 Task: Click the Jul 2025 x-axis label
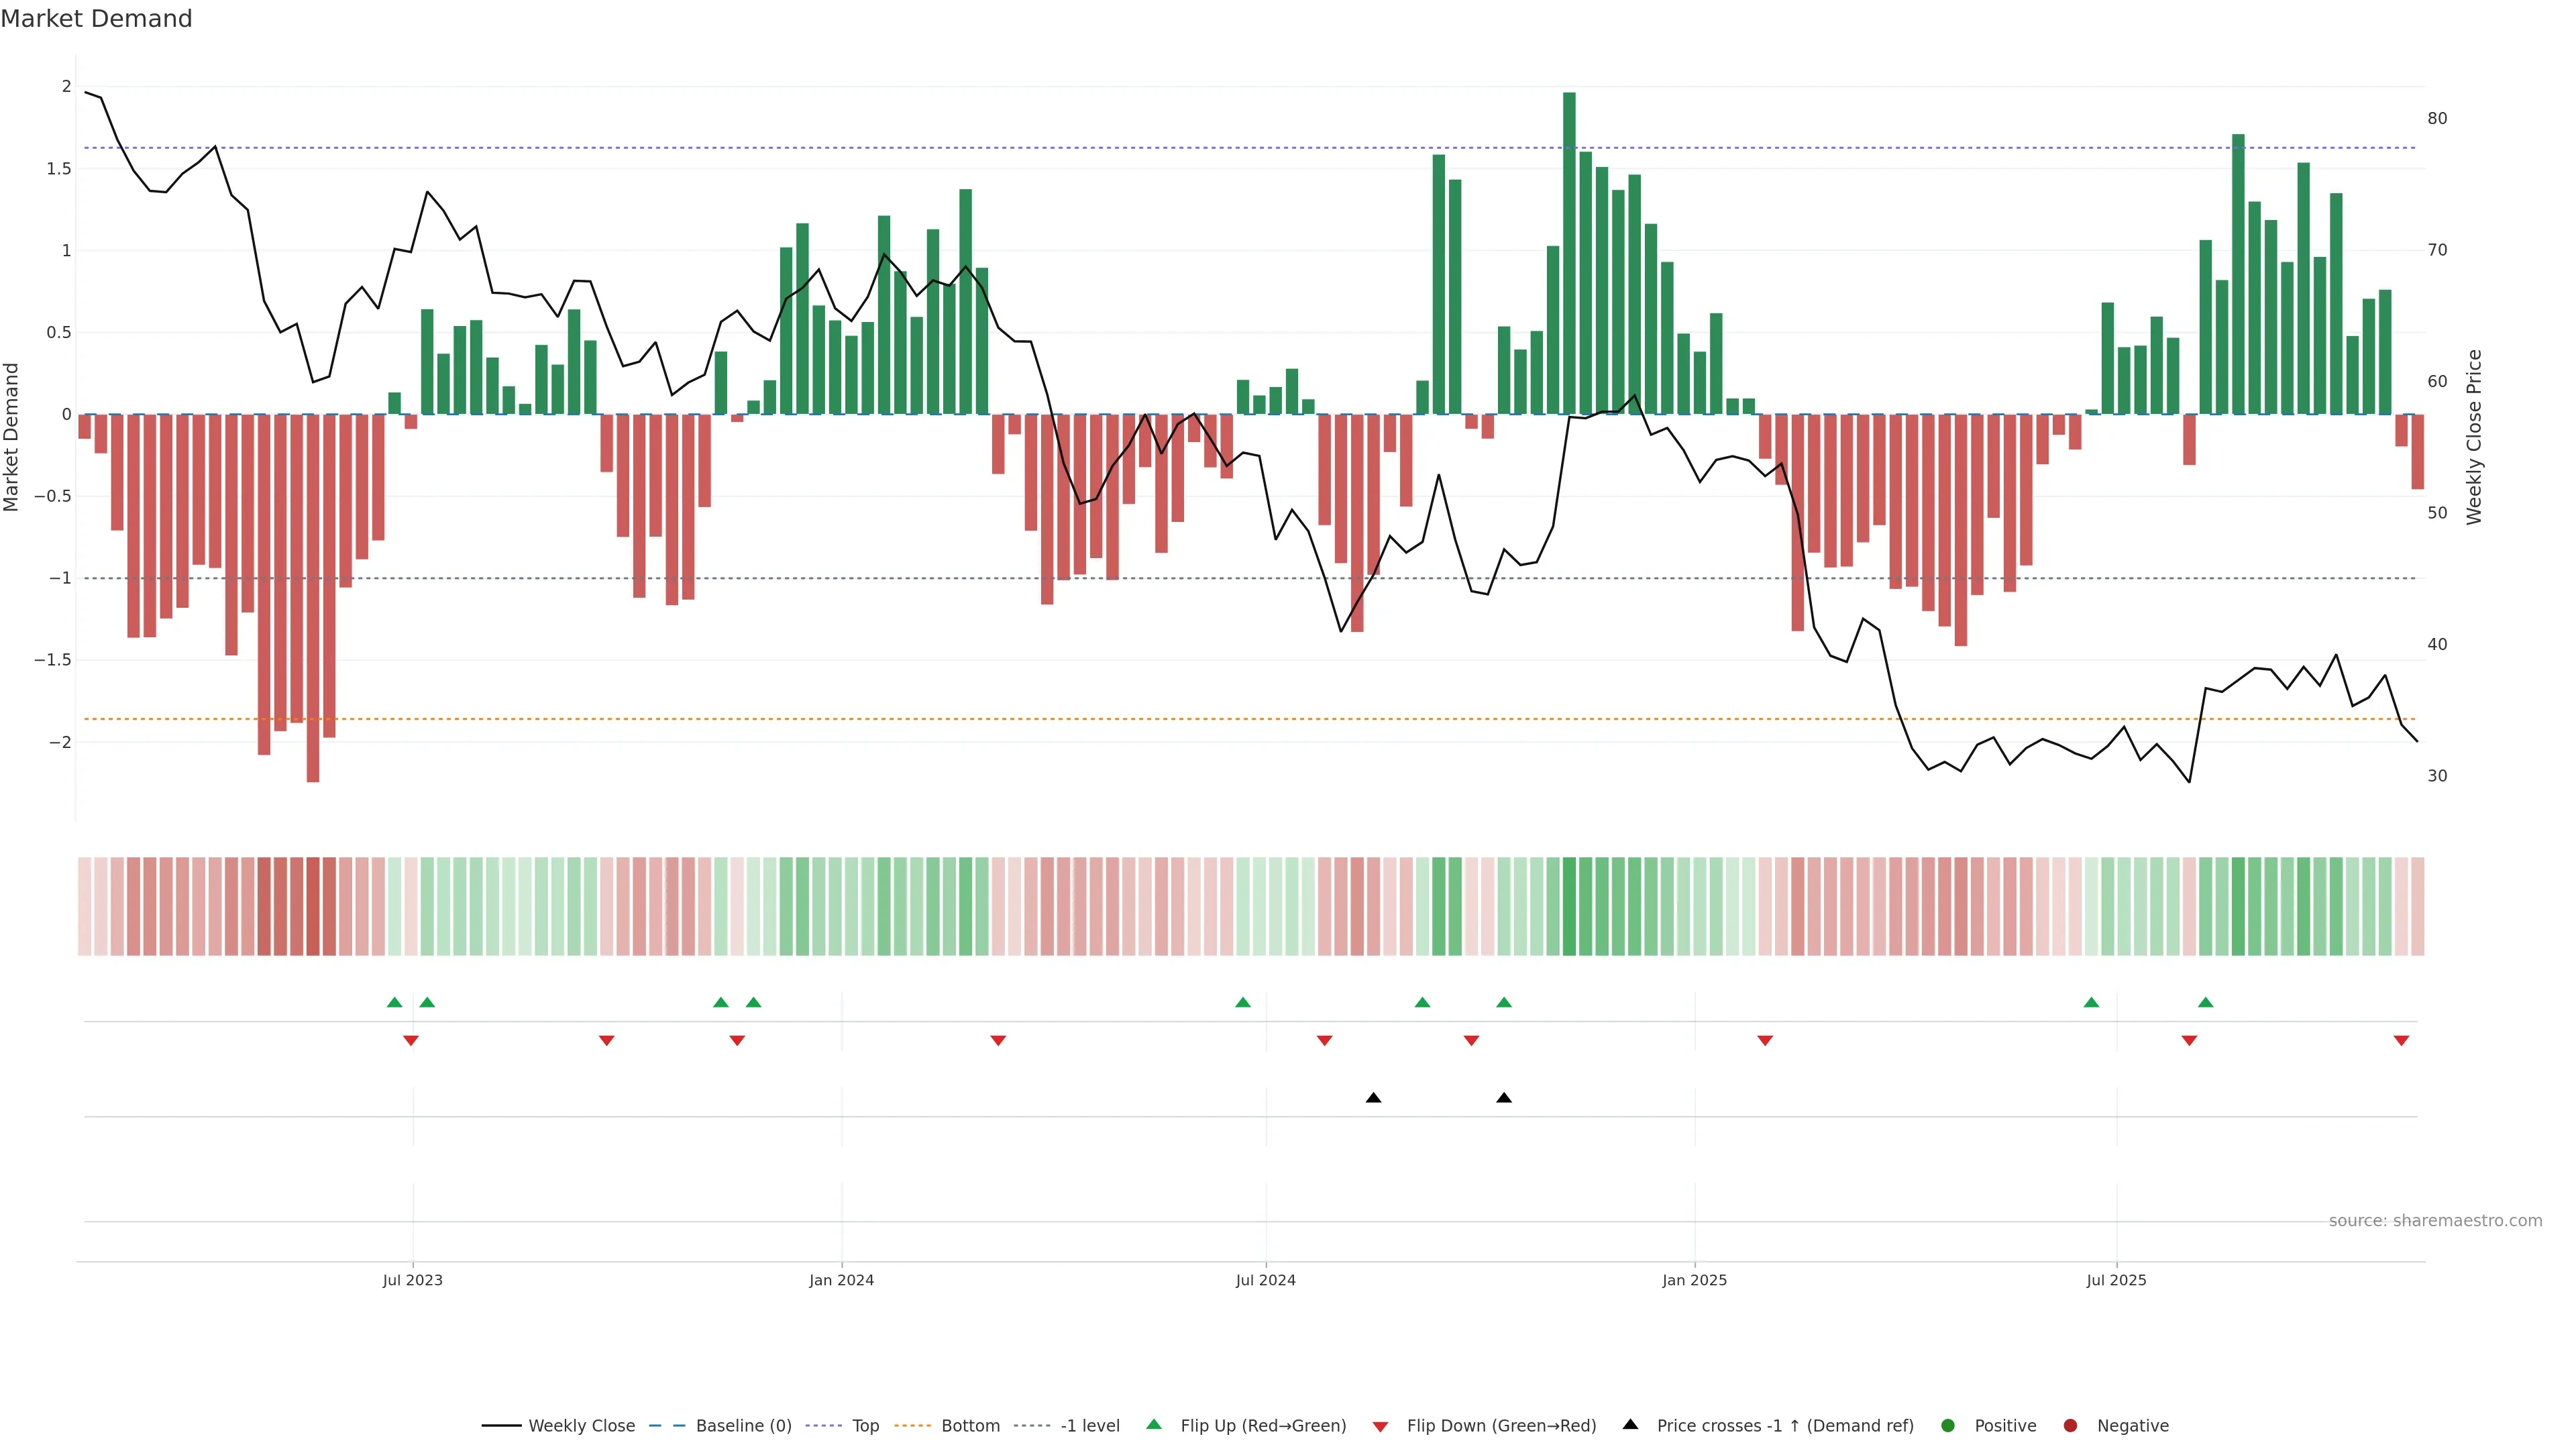point(2116,1280)
